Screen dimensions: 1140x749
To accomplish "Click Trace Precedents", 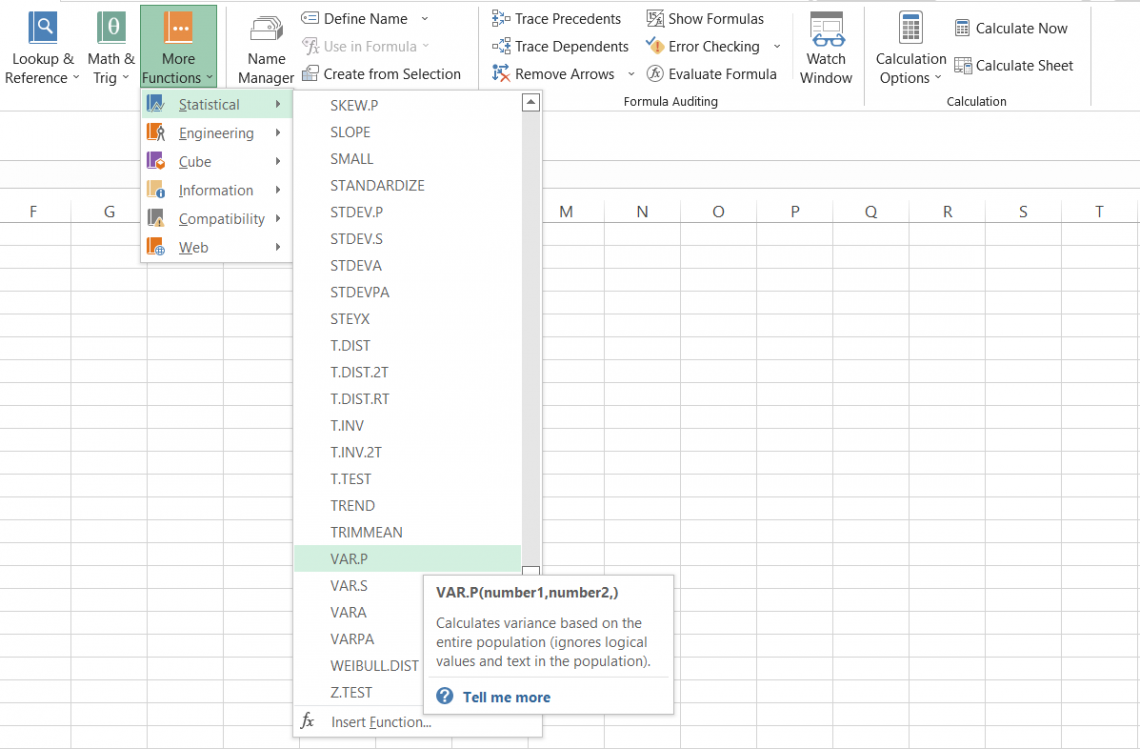I will coord(556,18).
